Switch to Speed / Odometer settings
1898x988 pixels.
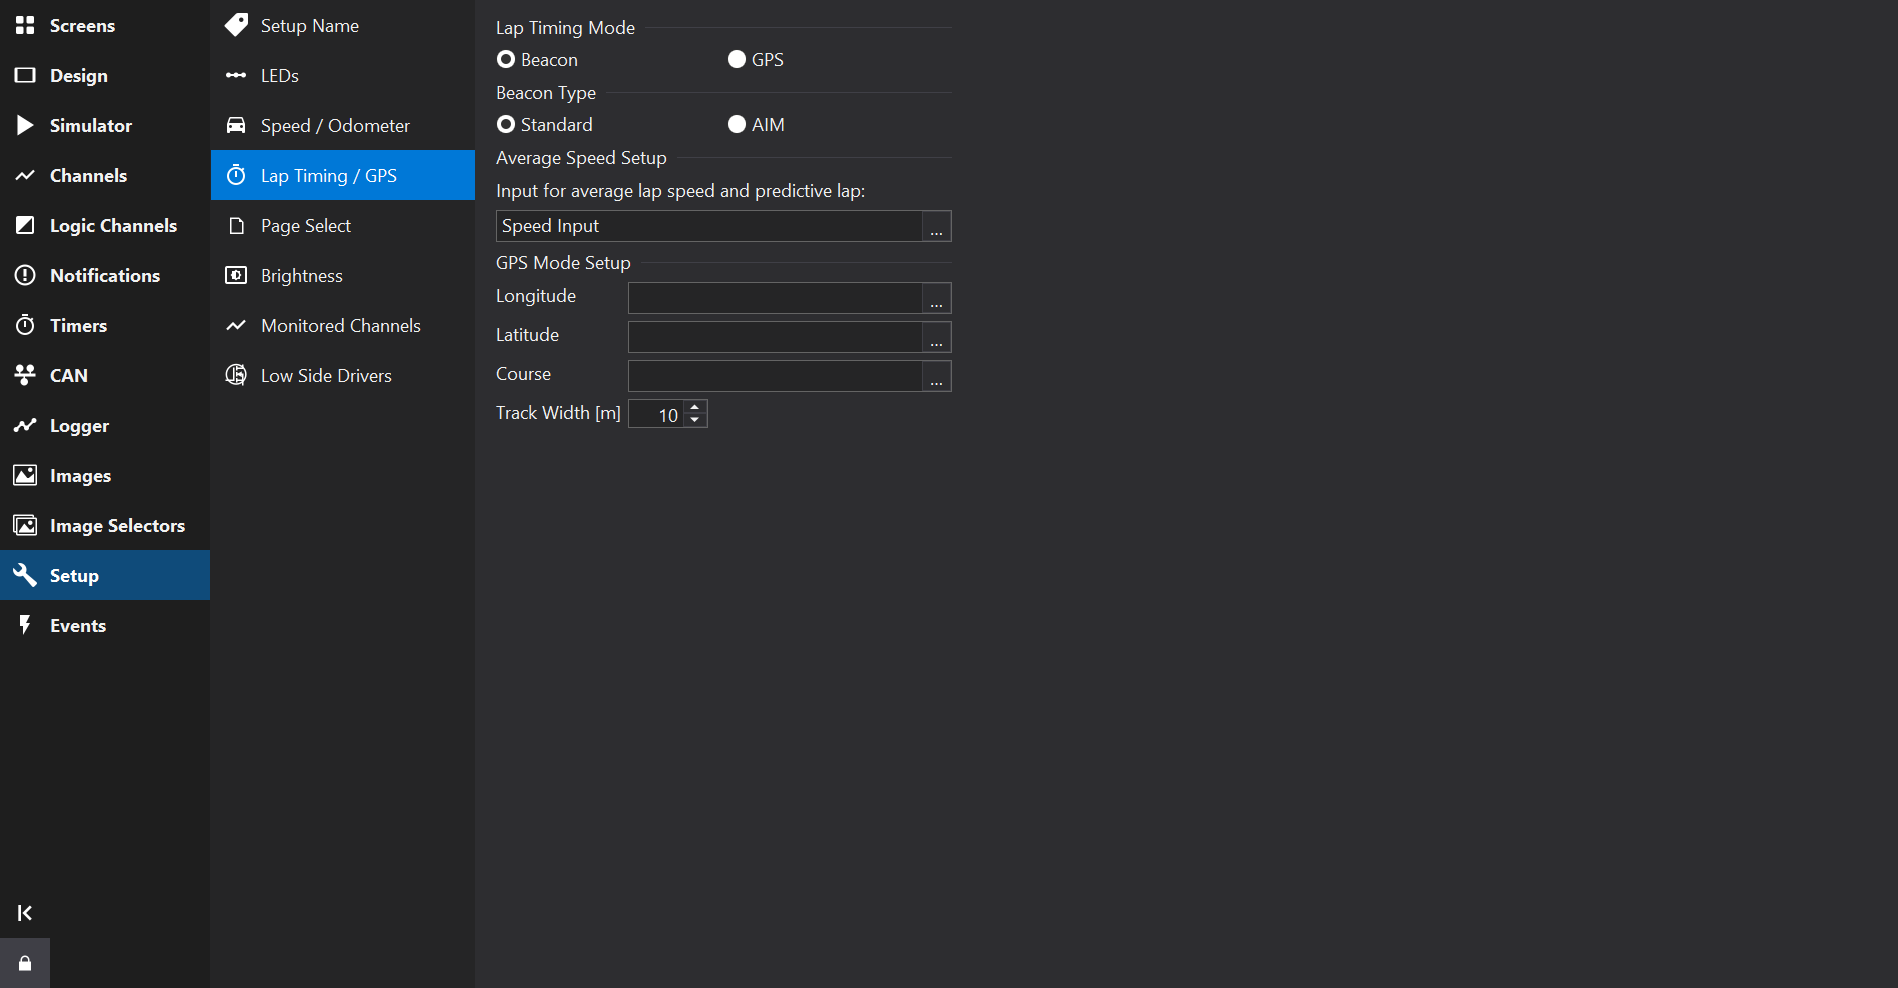click(334, 126)
